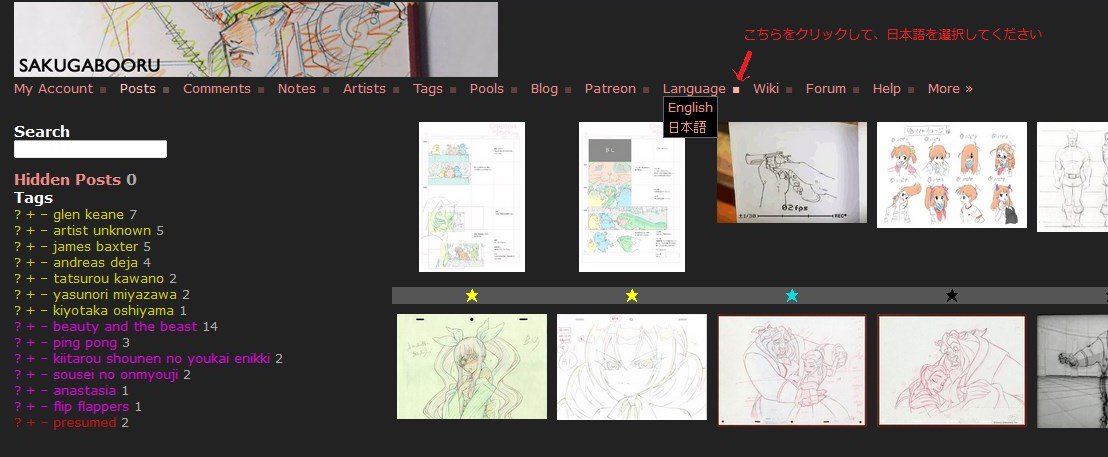
Task: Add beauty and the beast with +
Action: (30, 326)
